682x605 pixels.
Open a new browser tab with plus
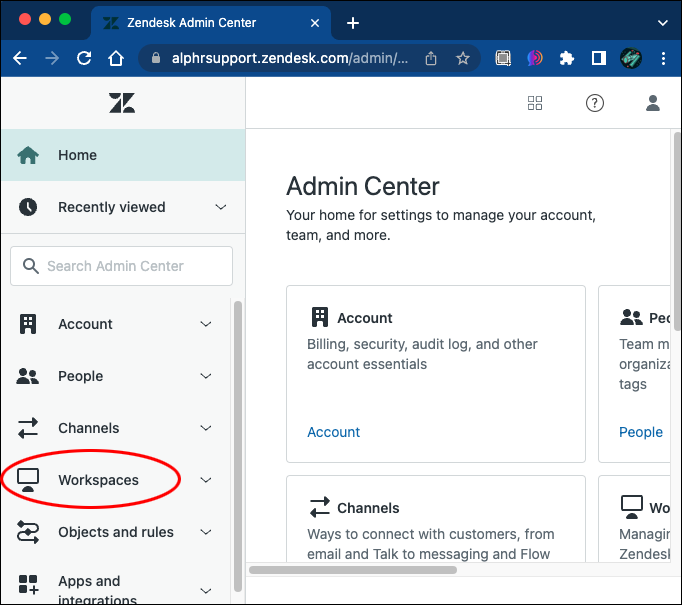coord(353,23)
